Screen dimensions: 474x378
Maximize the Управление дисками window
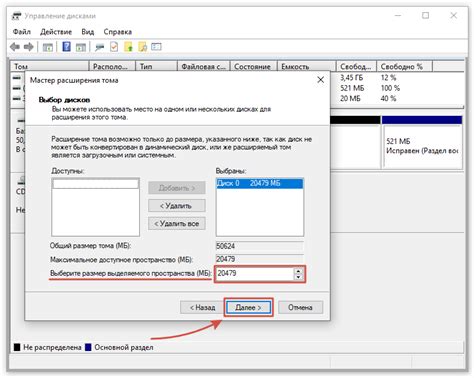pyautogui.click(x=426, y=15)
